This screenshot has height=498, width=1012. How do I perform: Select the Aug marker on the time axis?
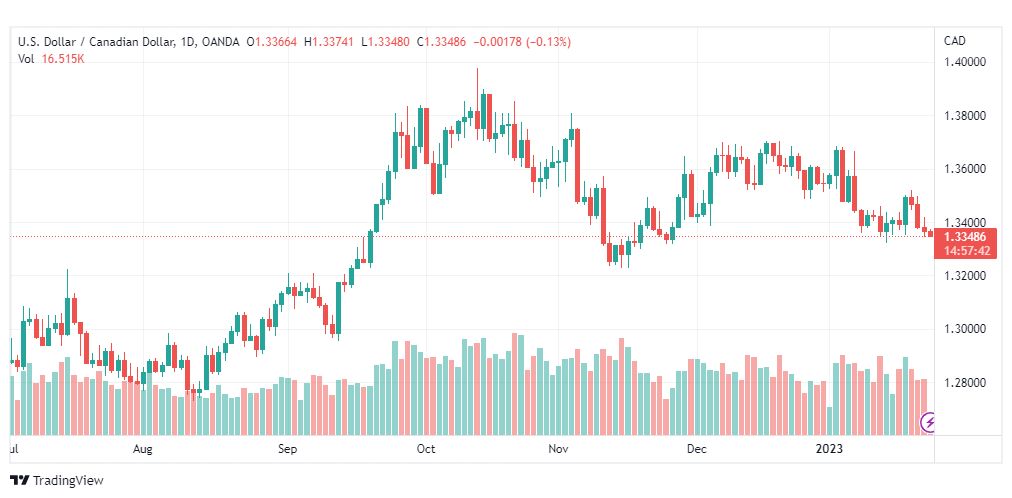click(143, 449)
